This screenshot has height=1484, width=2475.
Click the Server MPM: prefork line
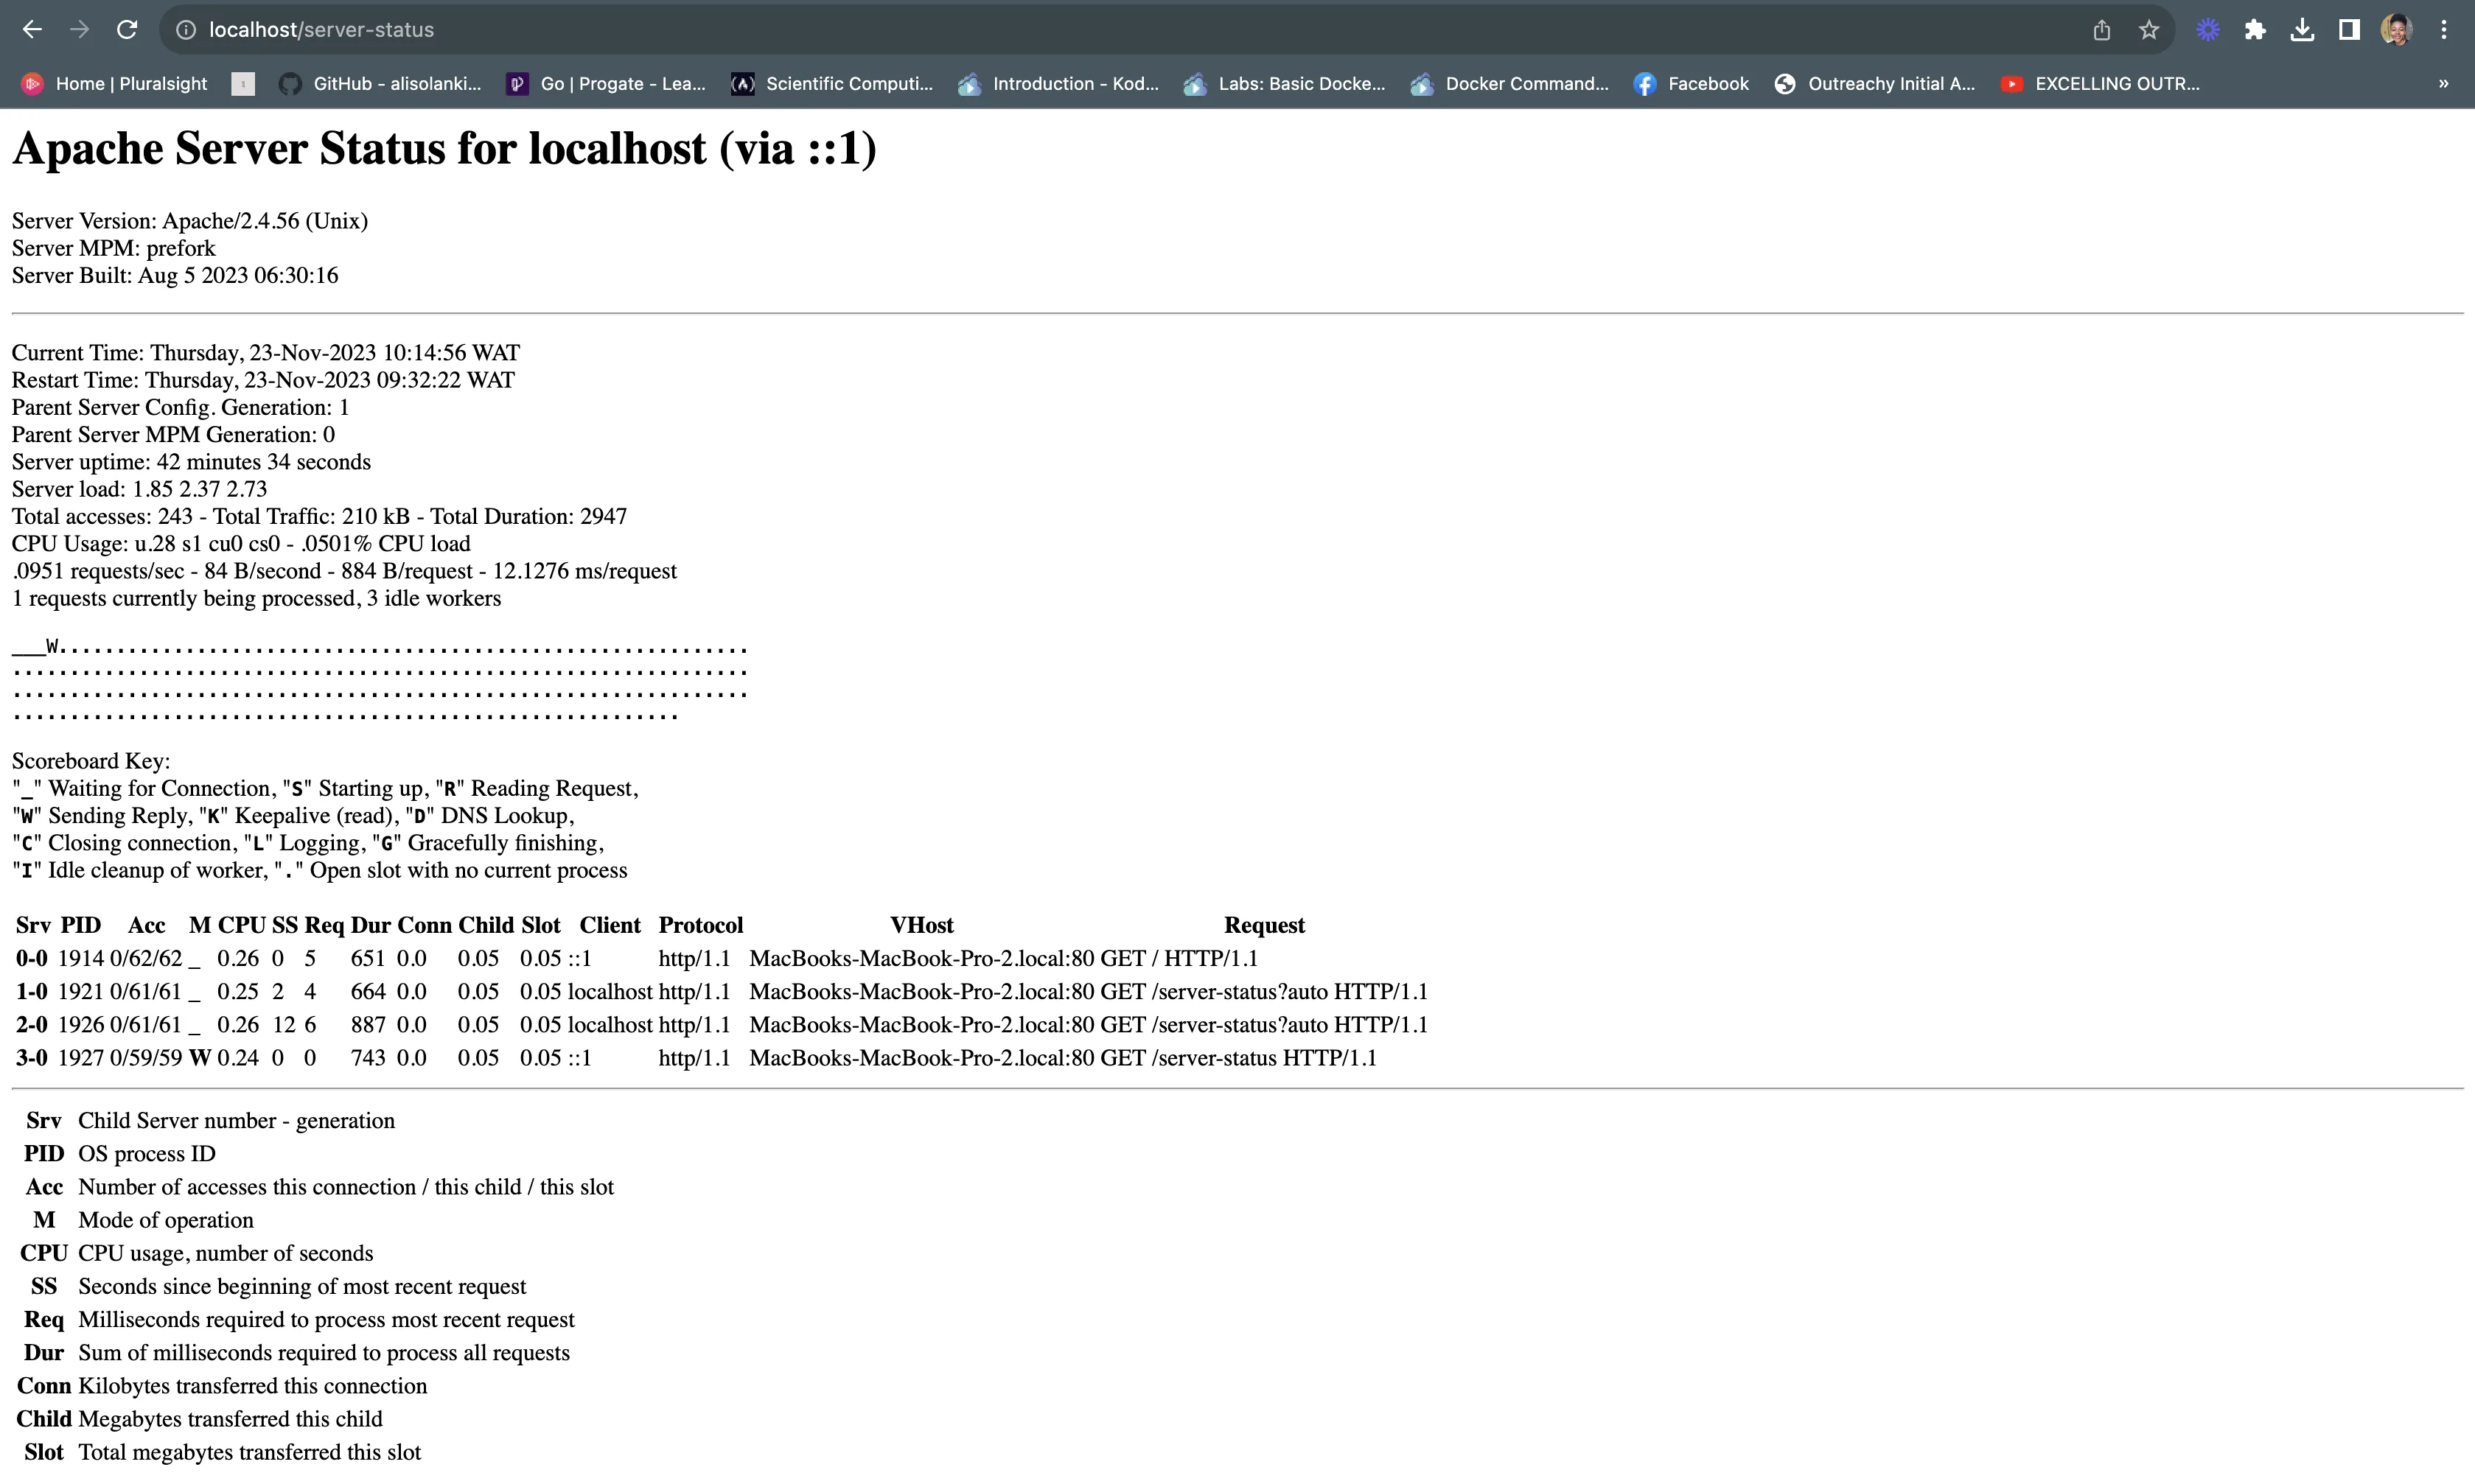pos(114,248)
